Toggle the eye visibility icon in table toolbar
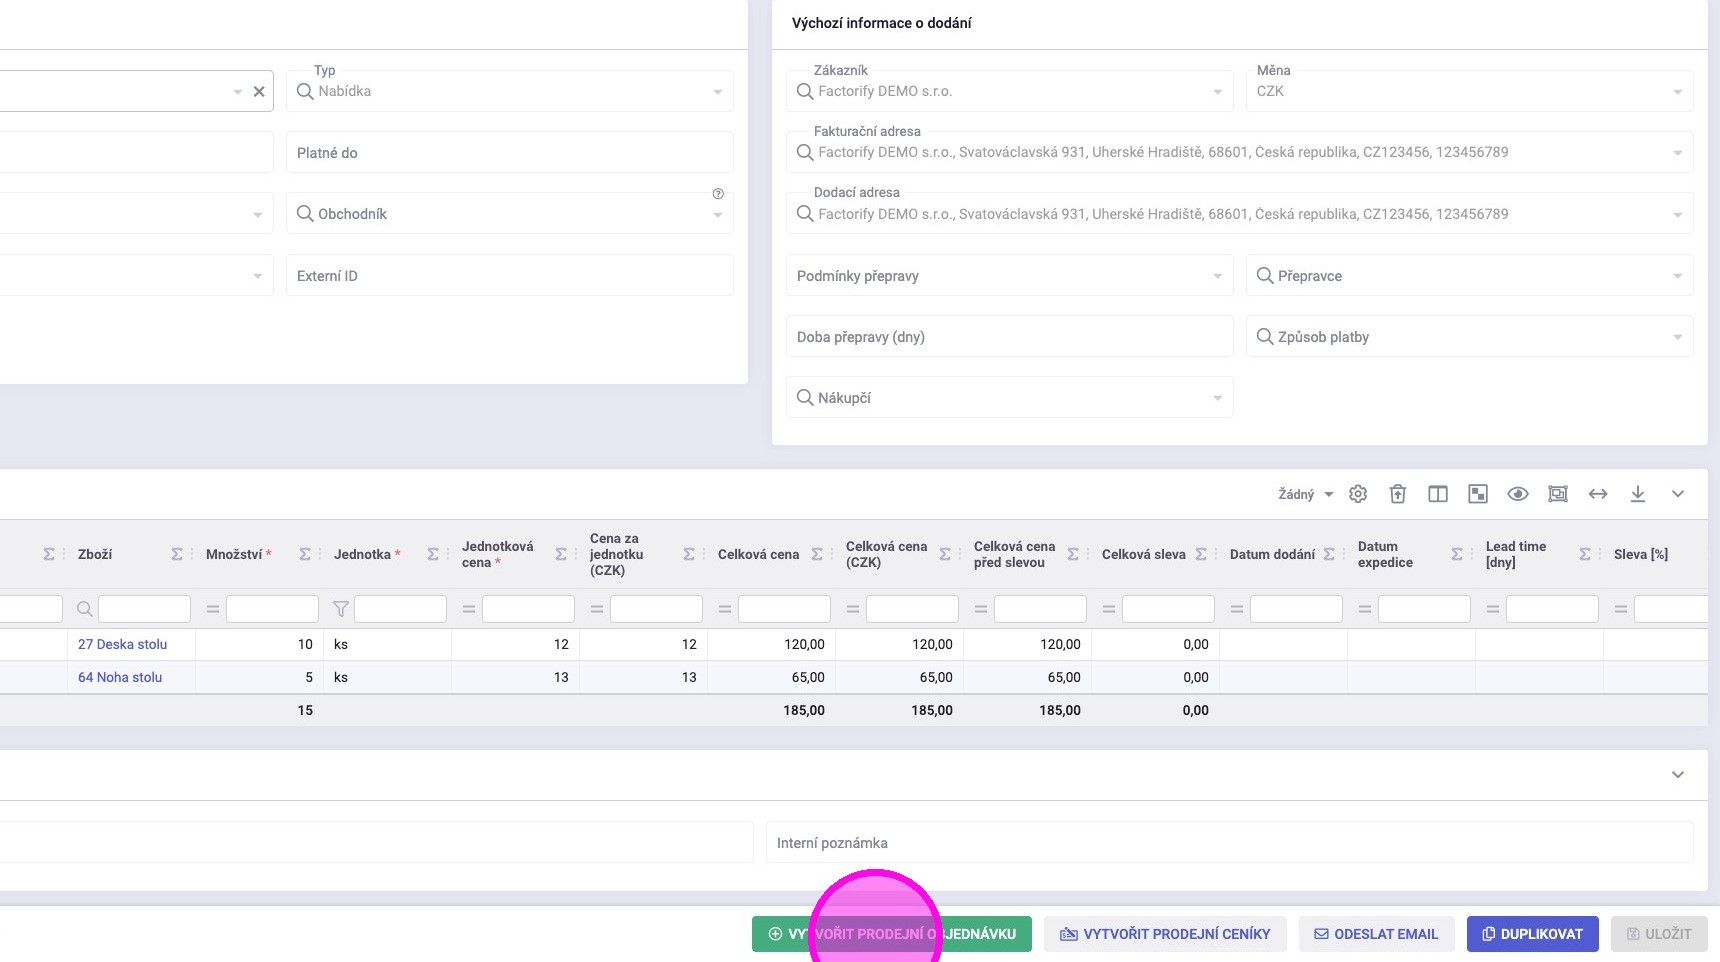 pos(1518,494)
